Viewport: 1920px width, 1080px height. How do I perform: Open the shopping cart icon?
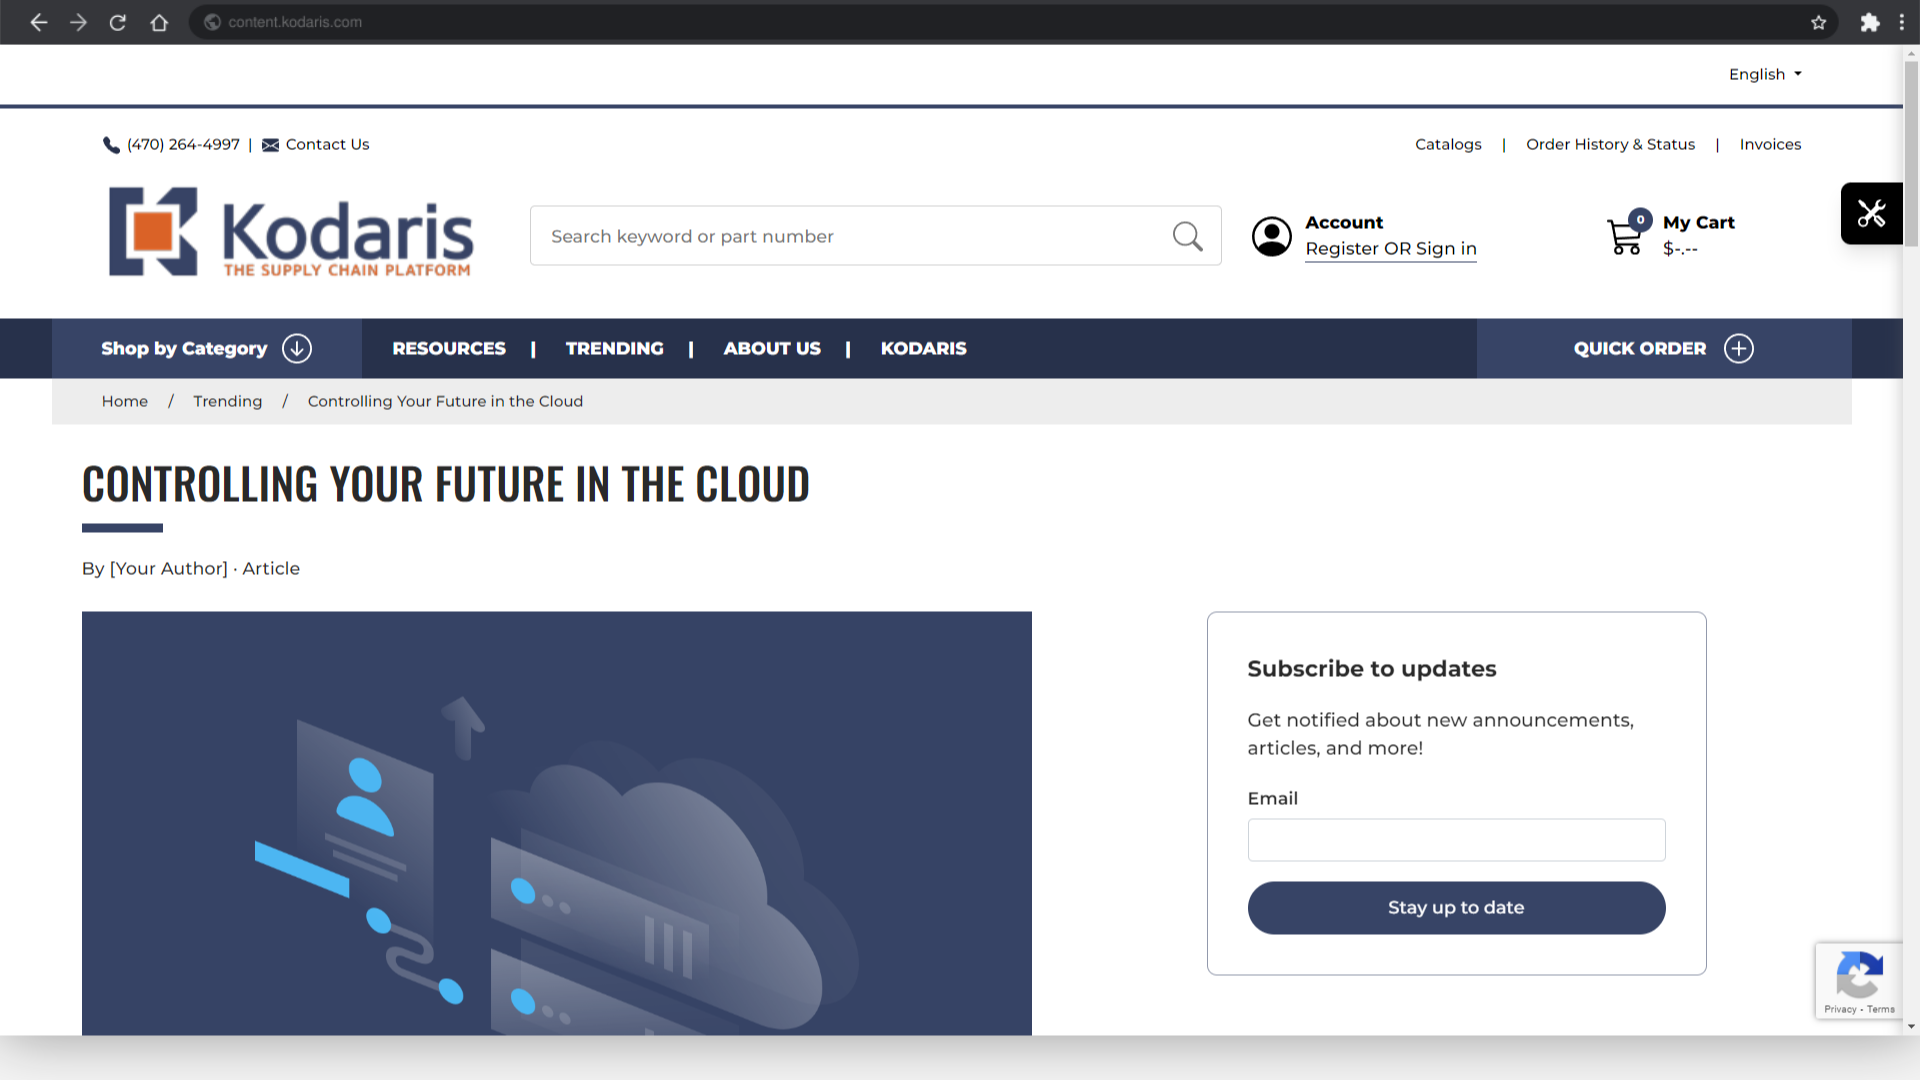tap(1624, 237)
